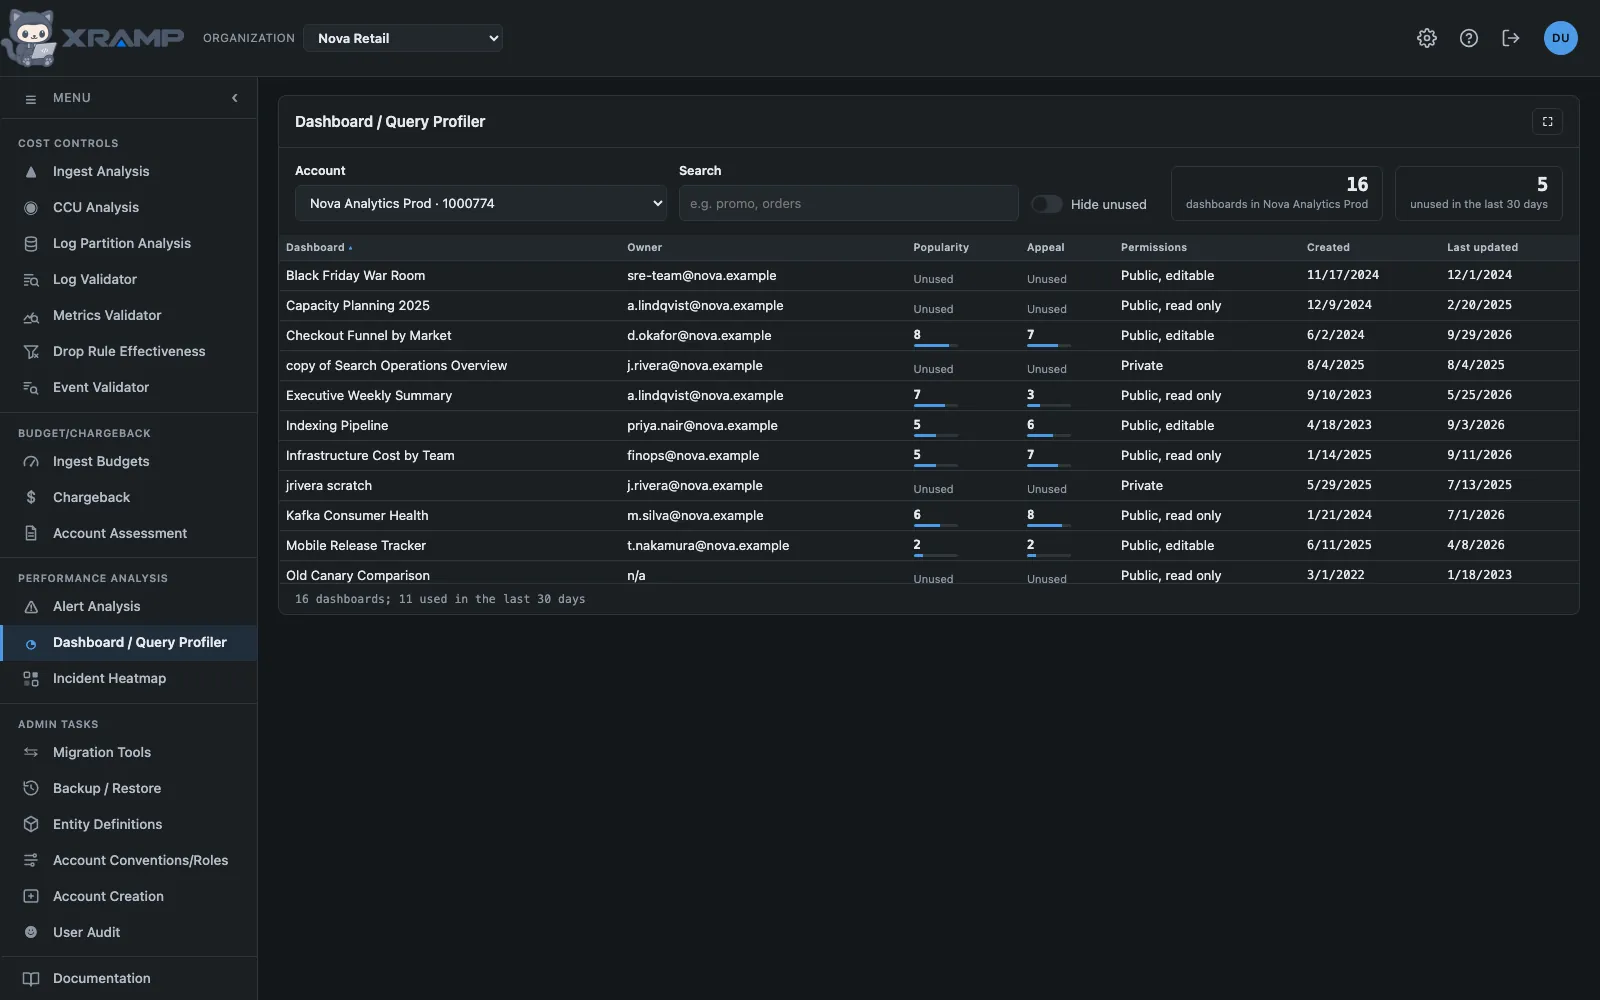Click the Metrics Validator icon
This screenshot has width=1600, height=1000.
[x=31, y=316]
